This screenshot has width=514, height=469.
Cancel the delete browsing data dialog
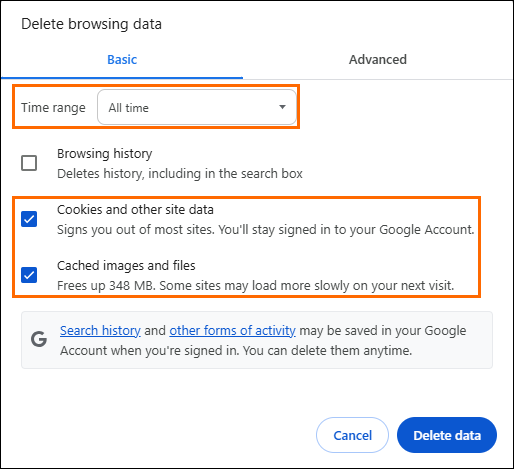pyautogui.click(x=352, y=435)
